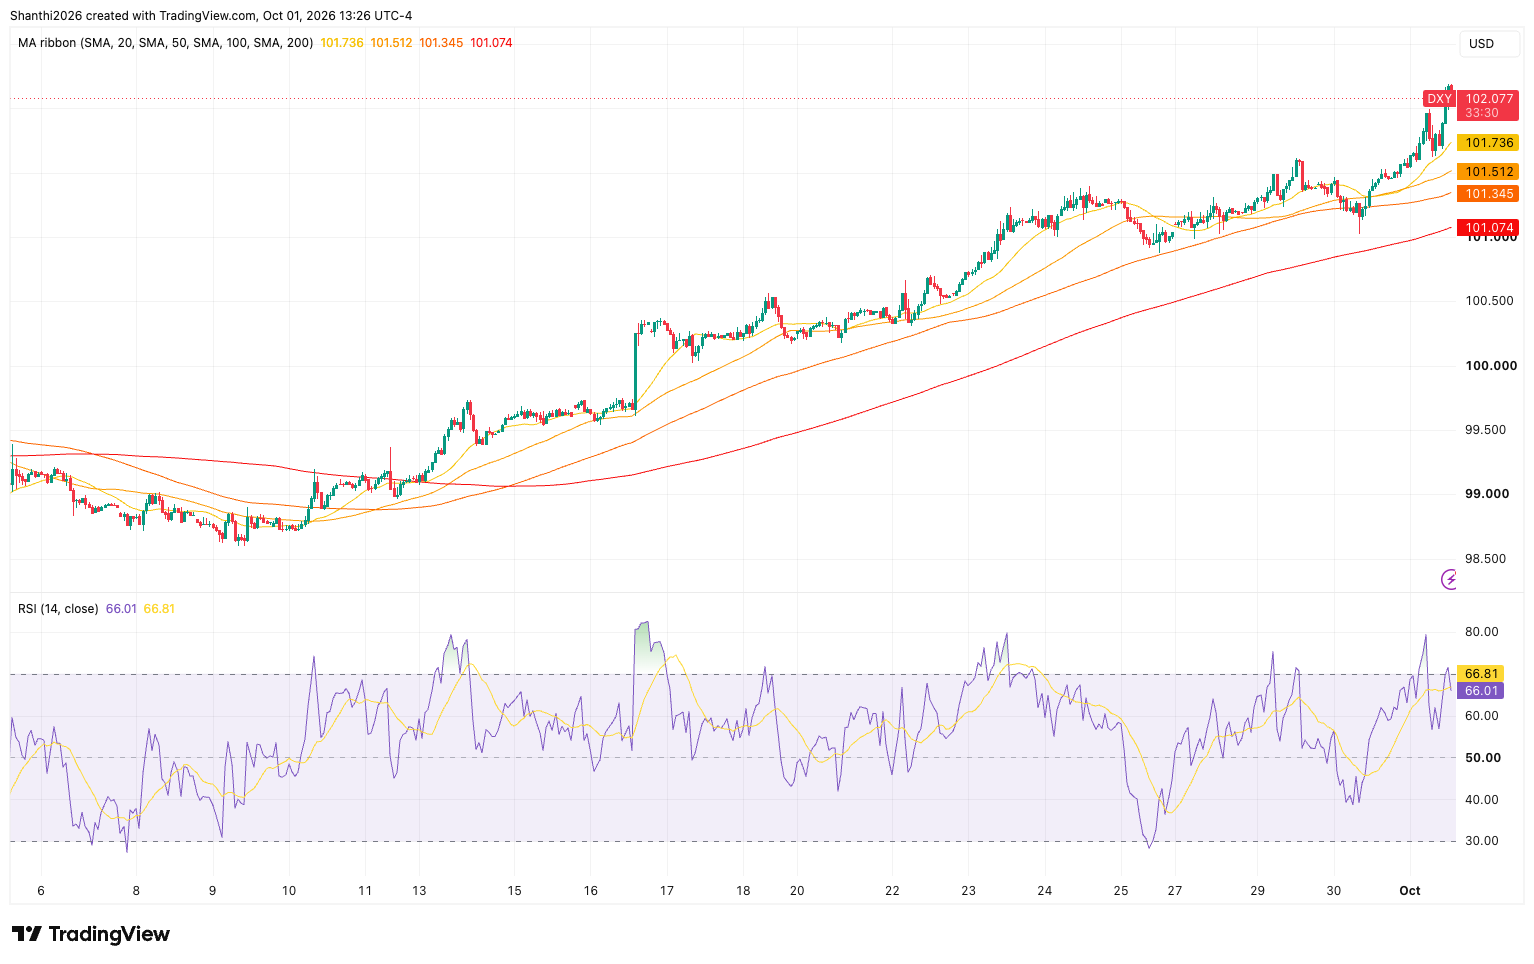1534x964 pixels.
Task: Click the 100.500 price axis label
Action: [1491, 301]
